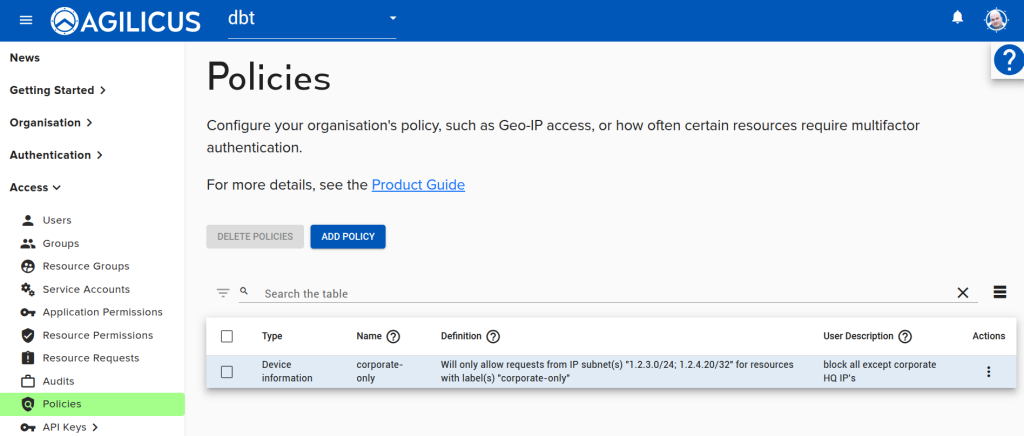Viewport: 1024px width, 436px height.
Task: Click the block all except corporate description
Action: tap(880, 371)
